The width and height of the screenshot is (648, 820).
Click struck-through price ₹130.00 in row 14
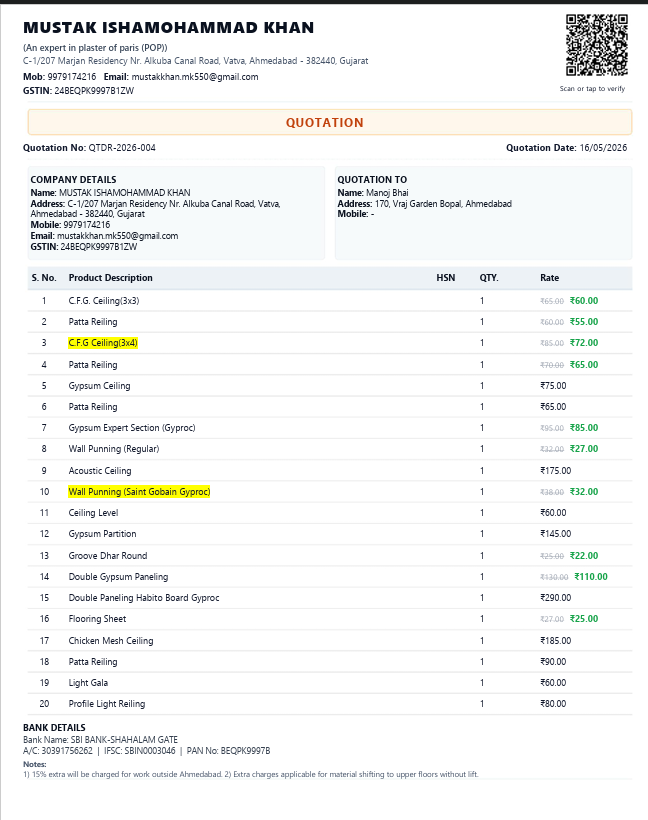coord(554,577)
